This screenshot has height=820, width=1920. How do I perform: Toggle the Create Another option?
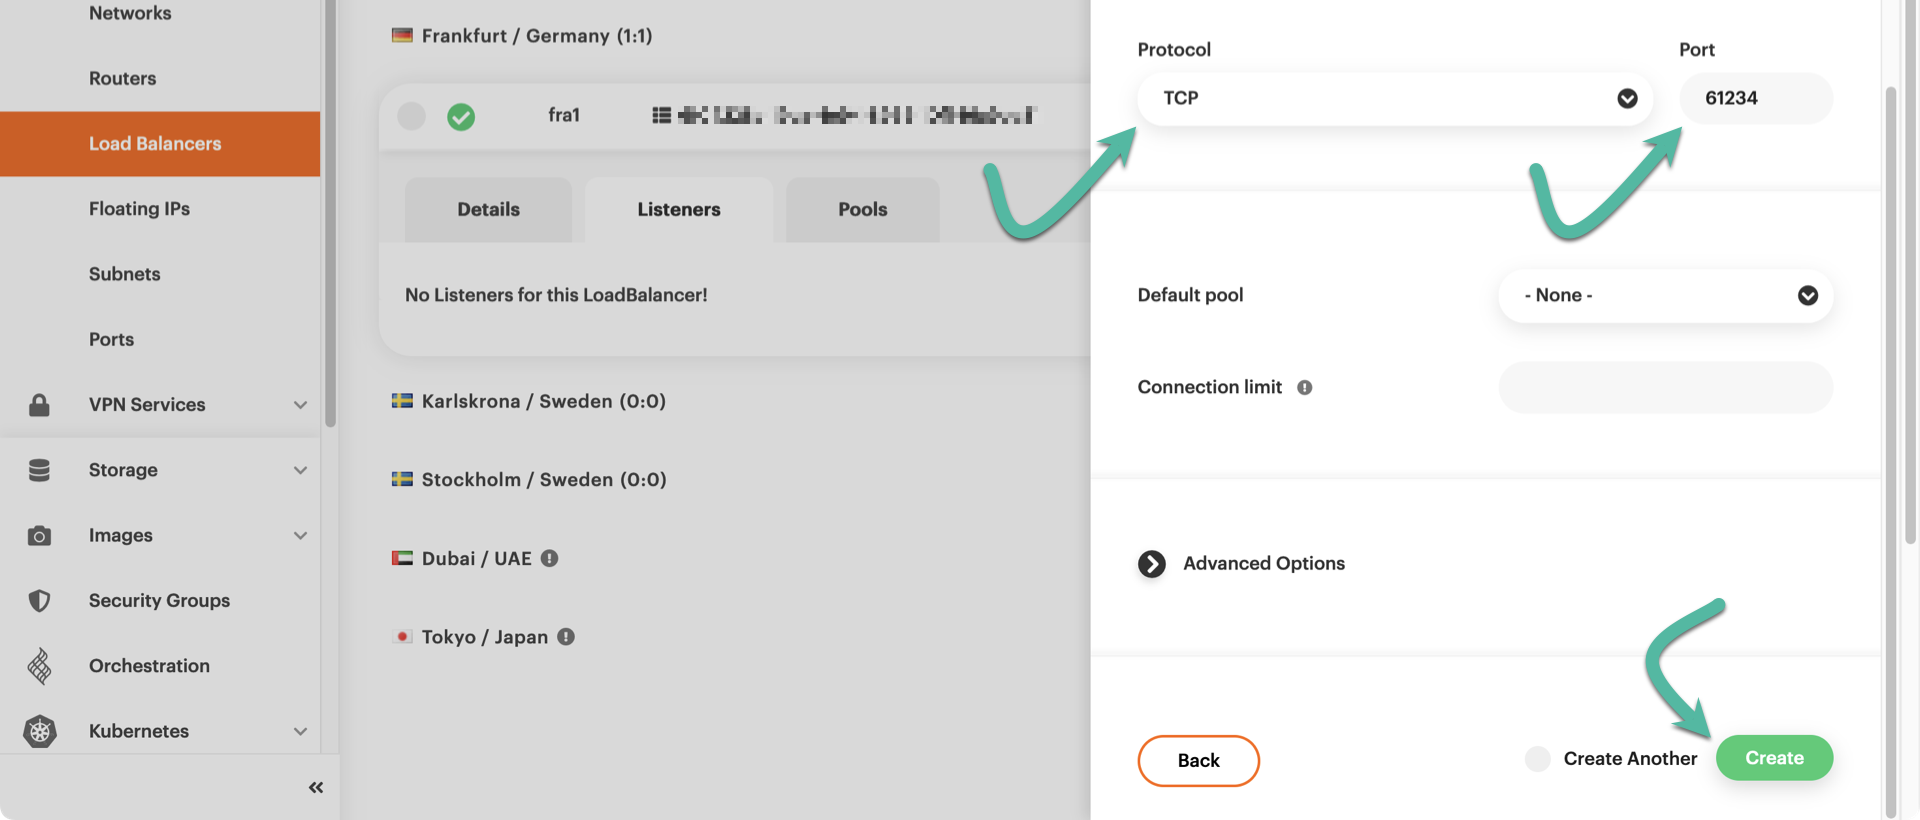click(x=1538, y=759)
